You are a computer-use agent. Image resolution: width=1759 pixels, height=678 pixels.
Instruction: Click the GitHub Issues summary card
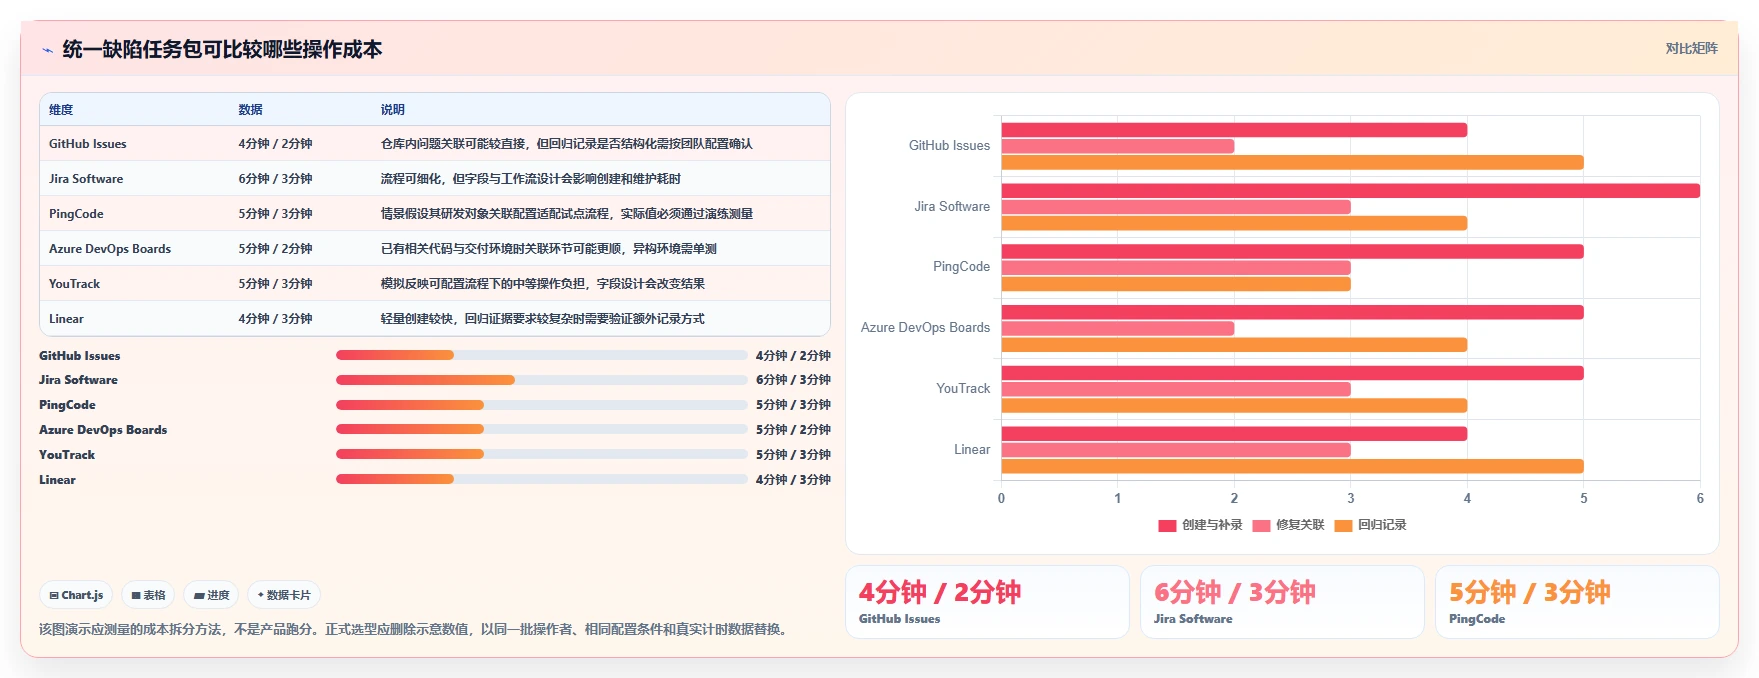coord(987,602)
